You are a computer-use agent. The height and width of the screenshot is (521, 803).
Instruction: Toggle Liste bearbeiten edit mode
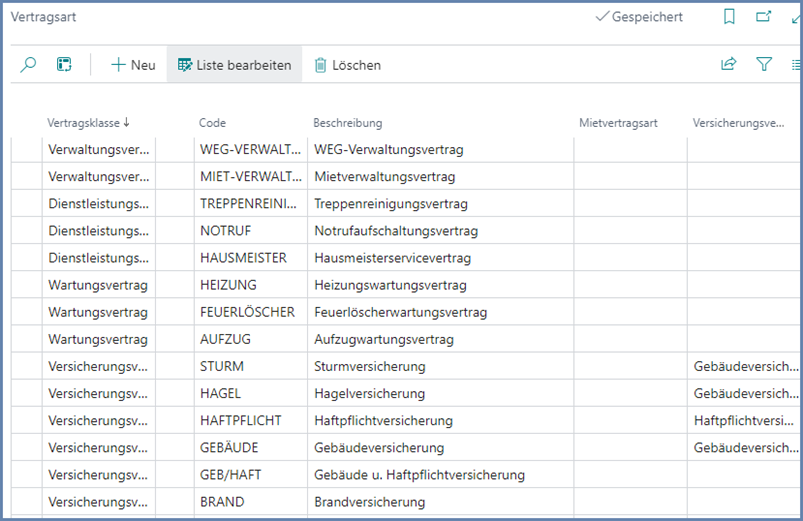pos(234,65)
